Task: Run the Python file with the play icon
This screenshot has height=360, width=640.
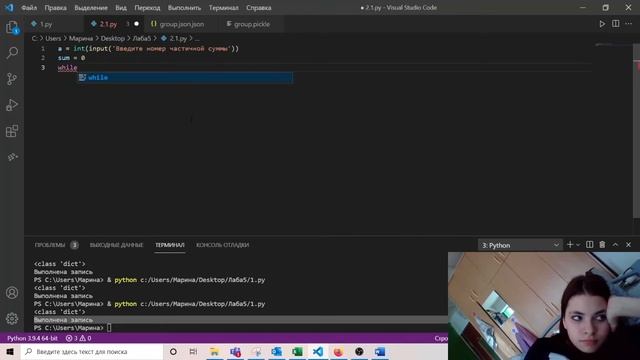Action: 602,24
